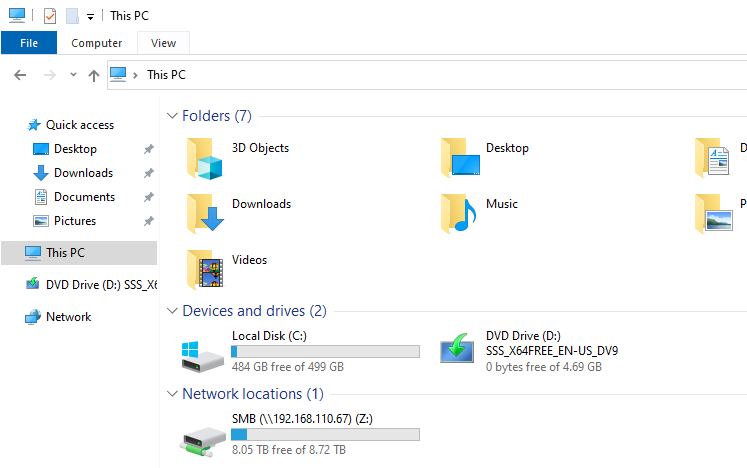Switch to the View ribbon tab

(x=163, y=43)
